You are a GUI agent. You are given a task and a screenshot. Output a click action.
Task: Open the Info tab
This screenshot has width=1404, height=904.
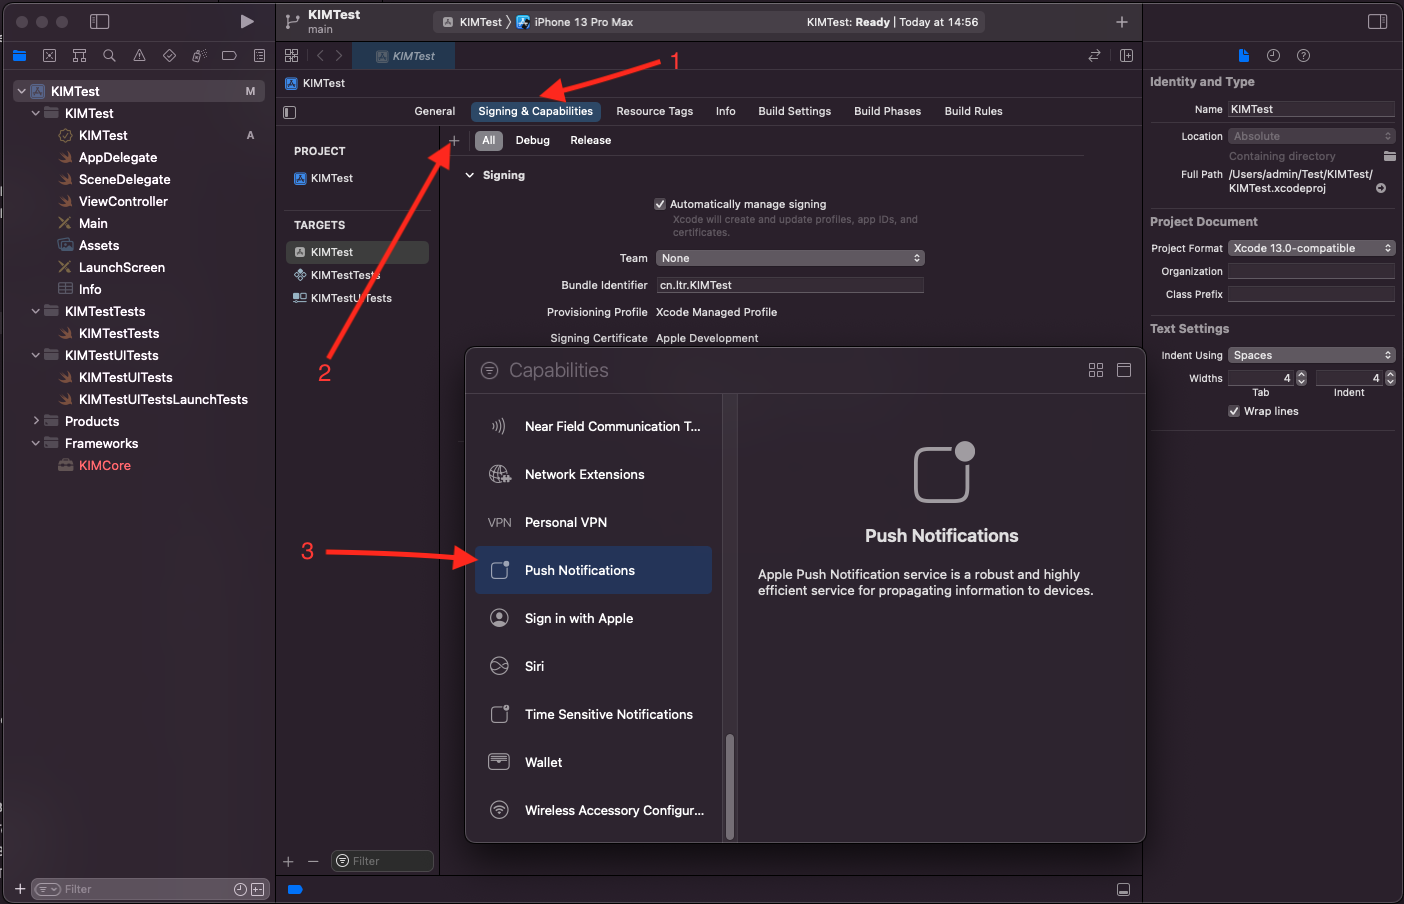click(725, 111)
